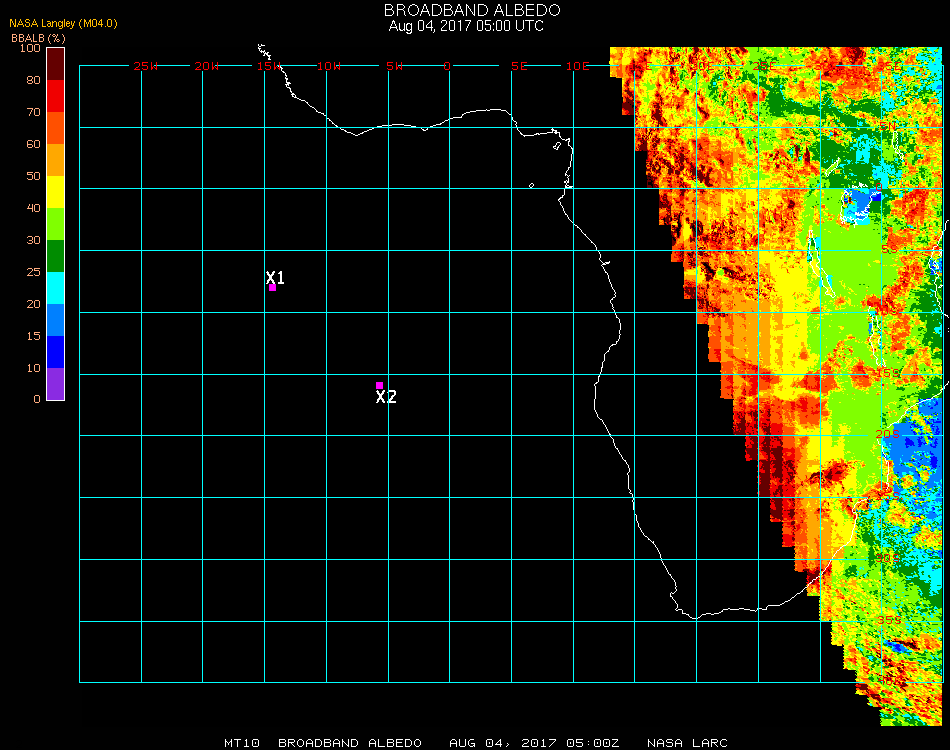Click the '10W' longitude label
950x750 pixels.
pos(329,66)
